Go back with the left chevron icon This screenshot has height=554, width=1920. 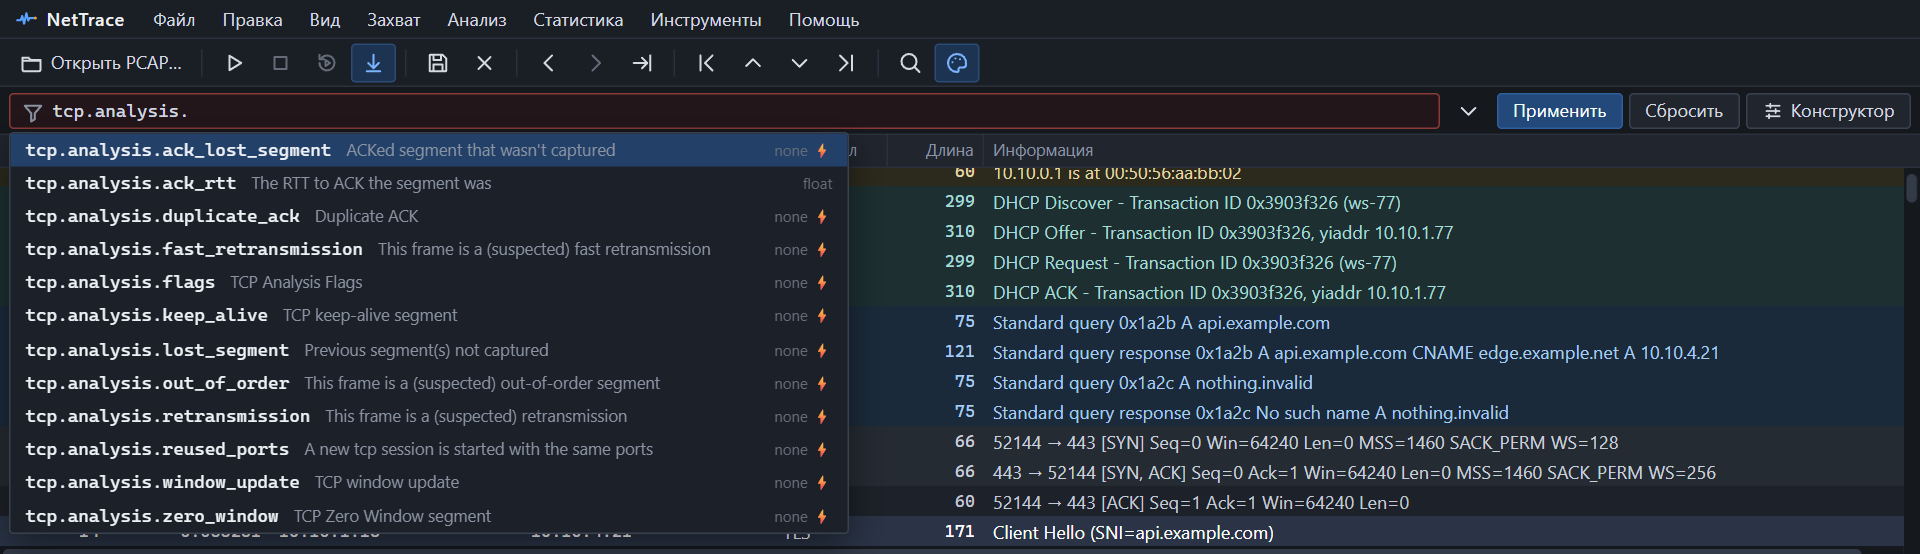click(549, 63)
